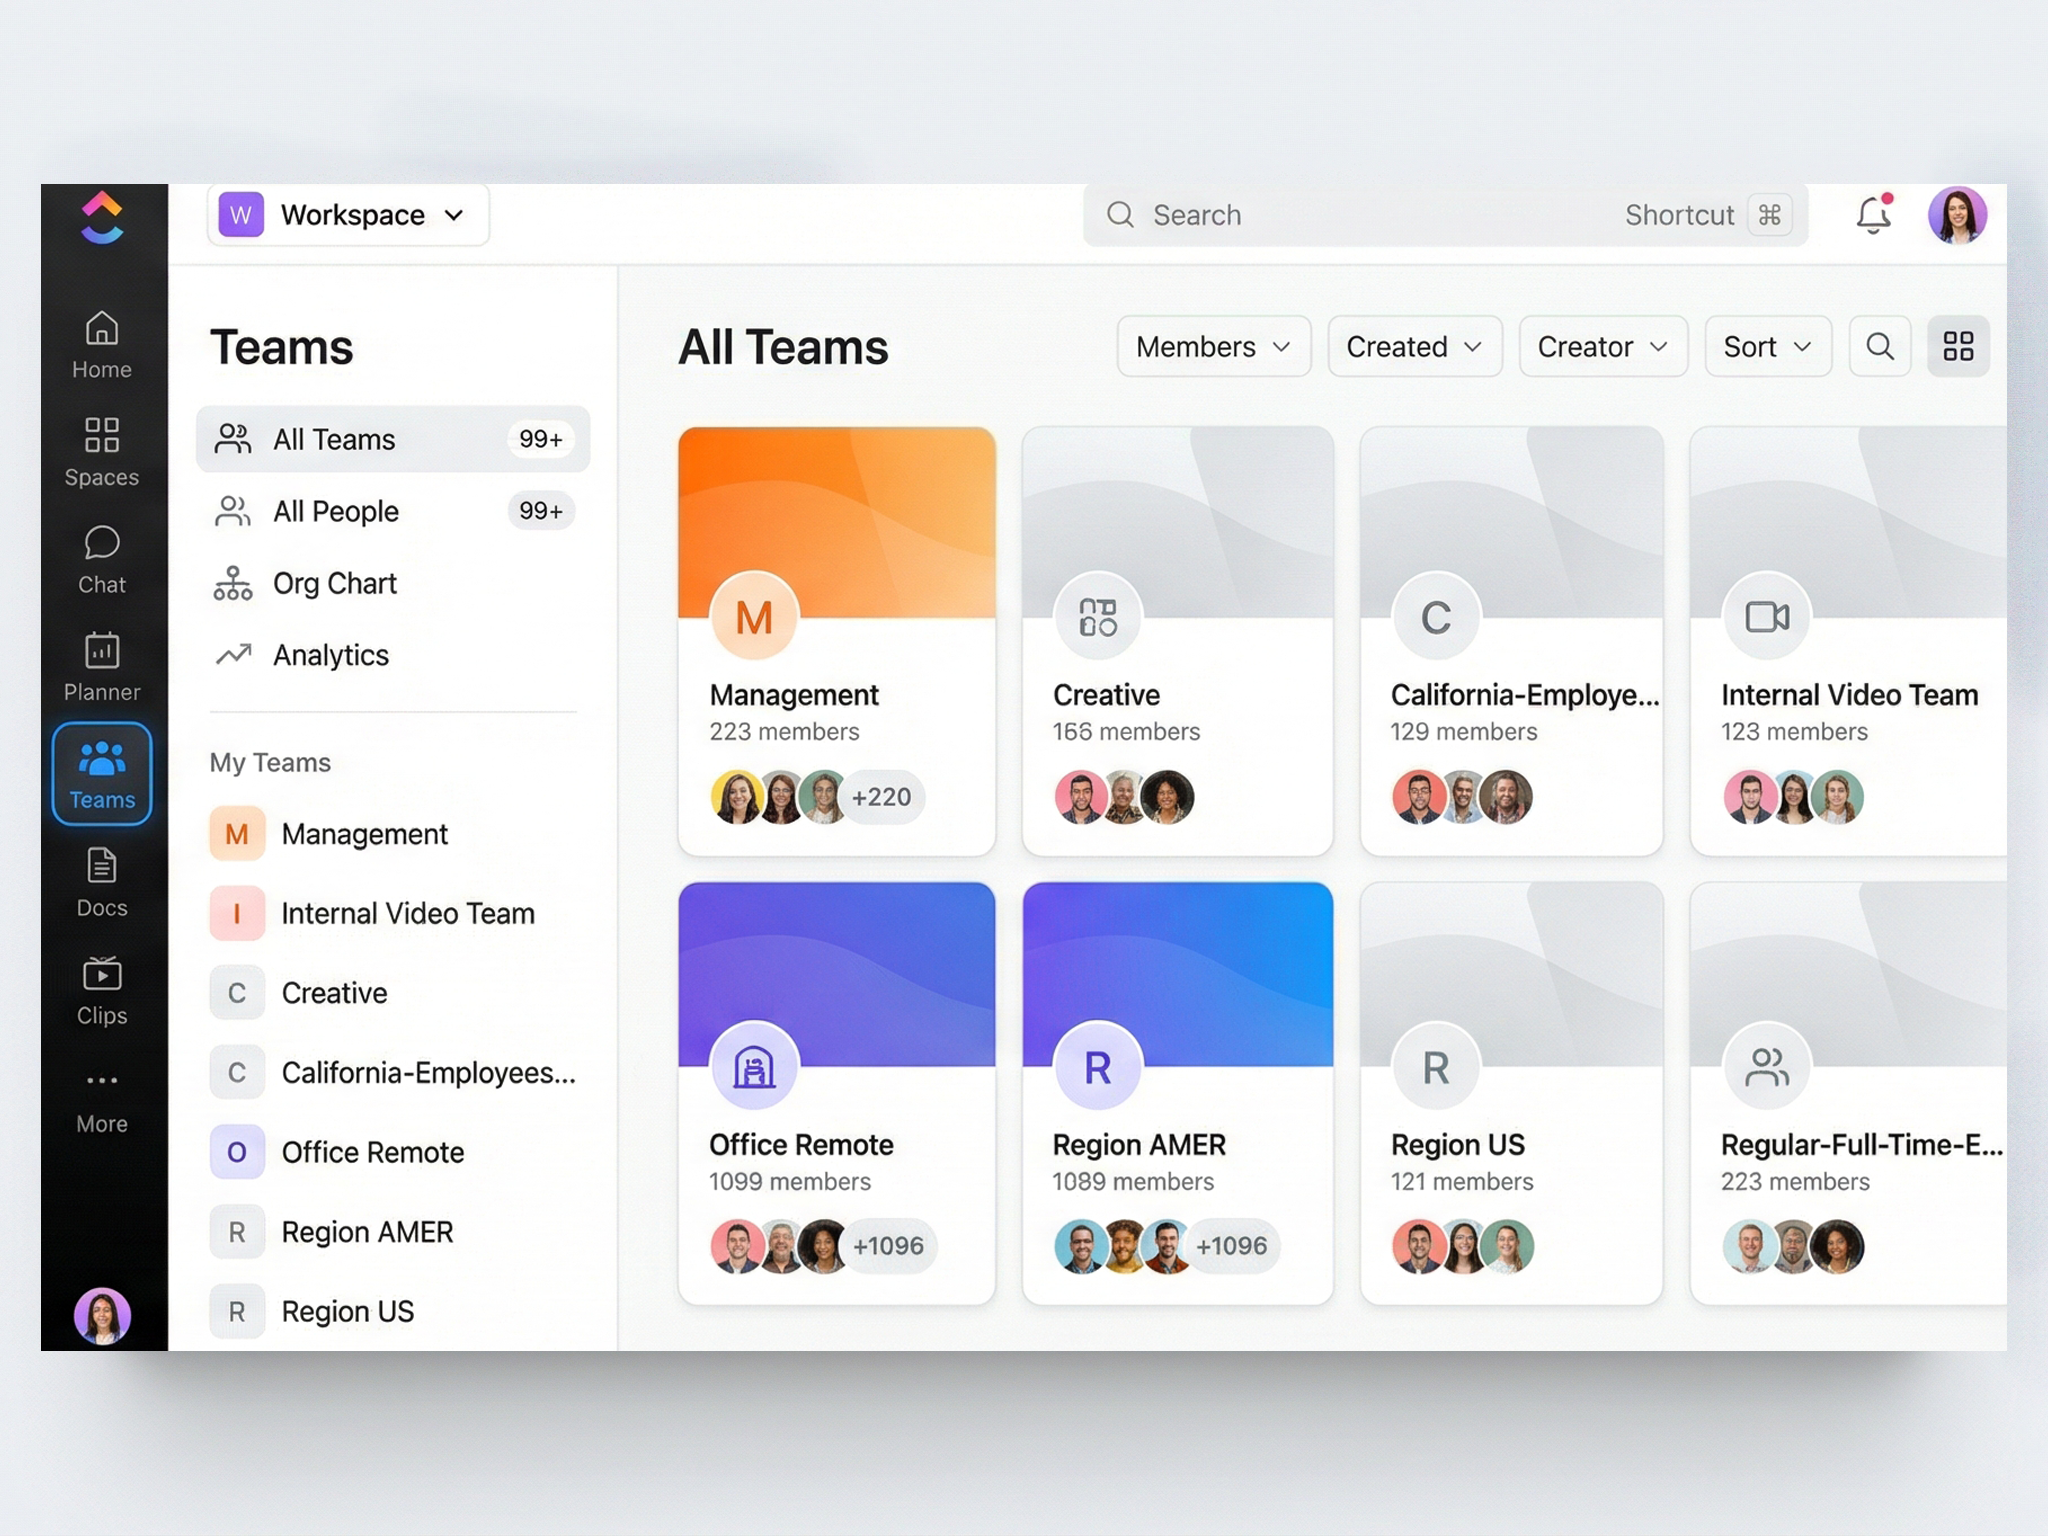The image size is (2048, 1536).
Task: Open the Office Remote team in My Teams
Action: tap(372, 1152)
